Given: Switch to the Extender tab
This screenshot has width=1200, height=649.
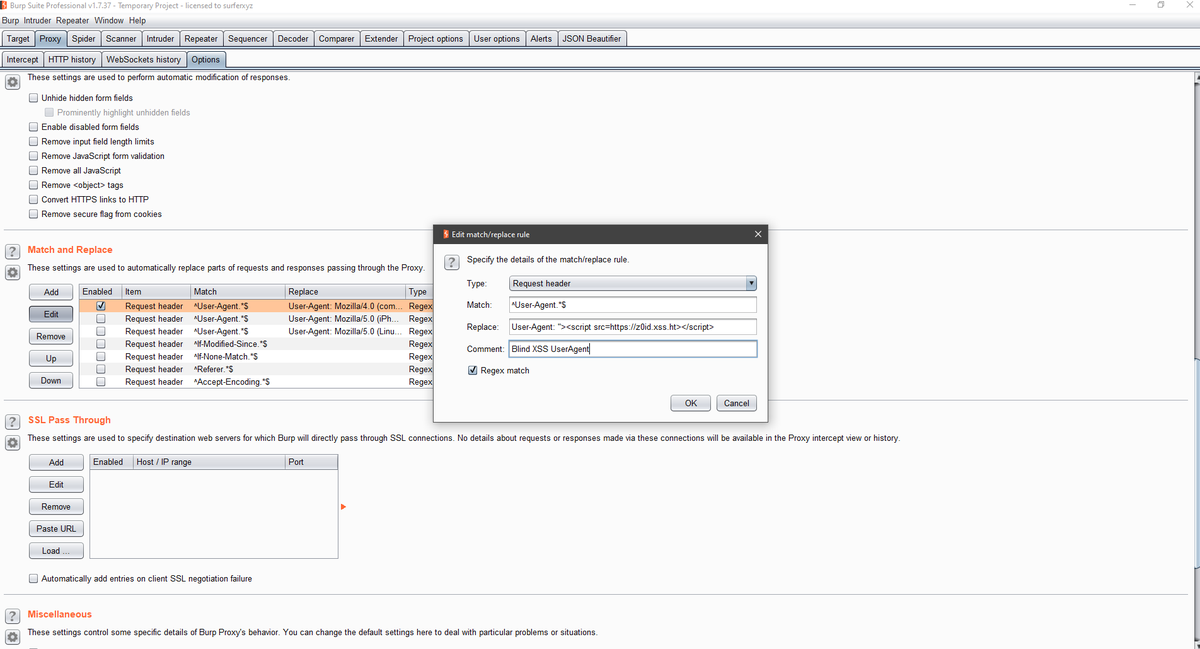Looking at the screenshot, I should tap(381, 39).
